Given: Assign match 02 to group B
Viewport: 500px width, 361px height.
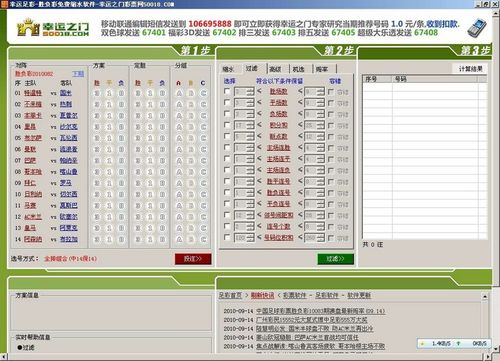Looking at the screenshot, I should point(191,104).
